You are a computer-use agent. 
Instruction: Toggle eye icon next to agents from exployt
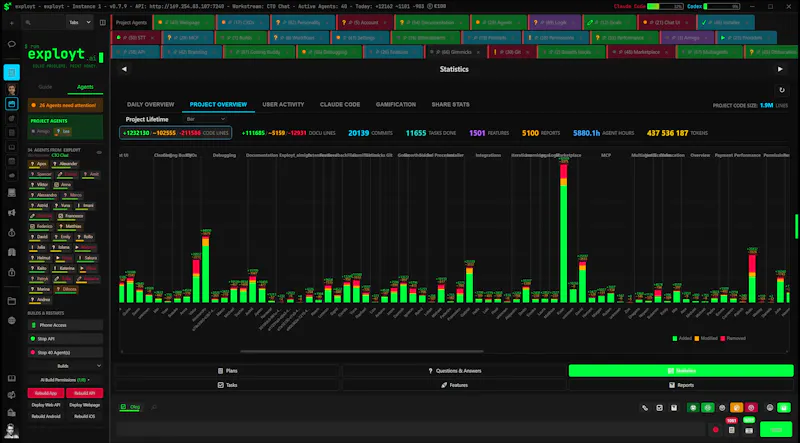point(99,152)
